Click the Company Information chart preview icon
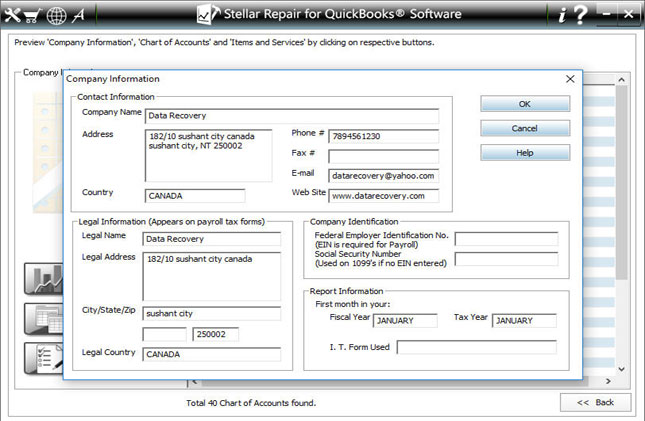 coord(44,279)
